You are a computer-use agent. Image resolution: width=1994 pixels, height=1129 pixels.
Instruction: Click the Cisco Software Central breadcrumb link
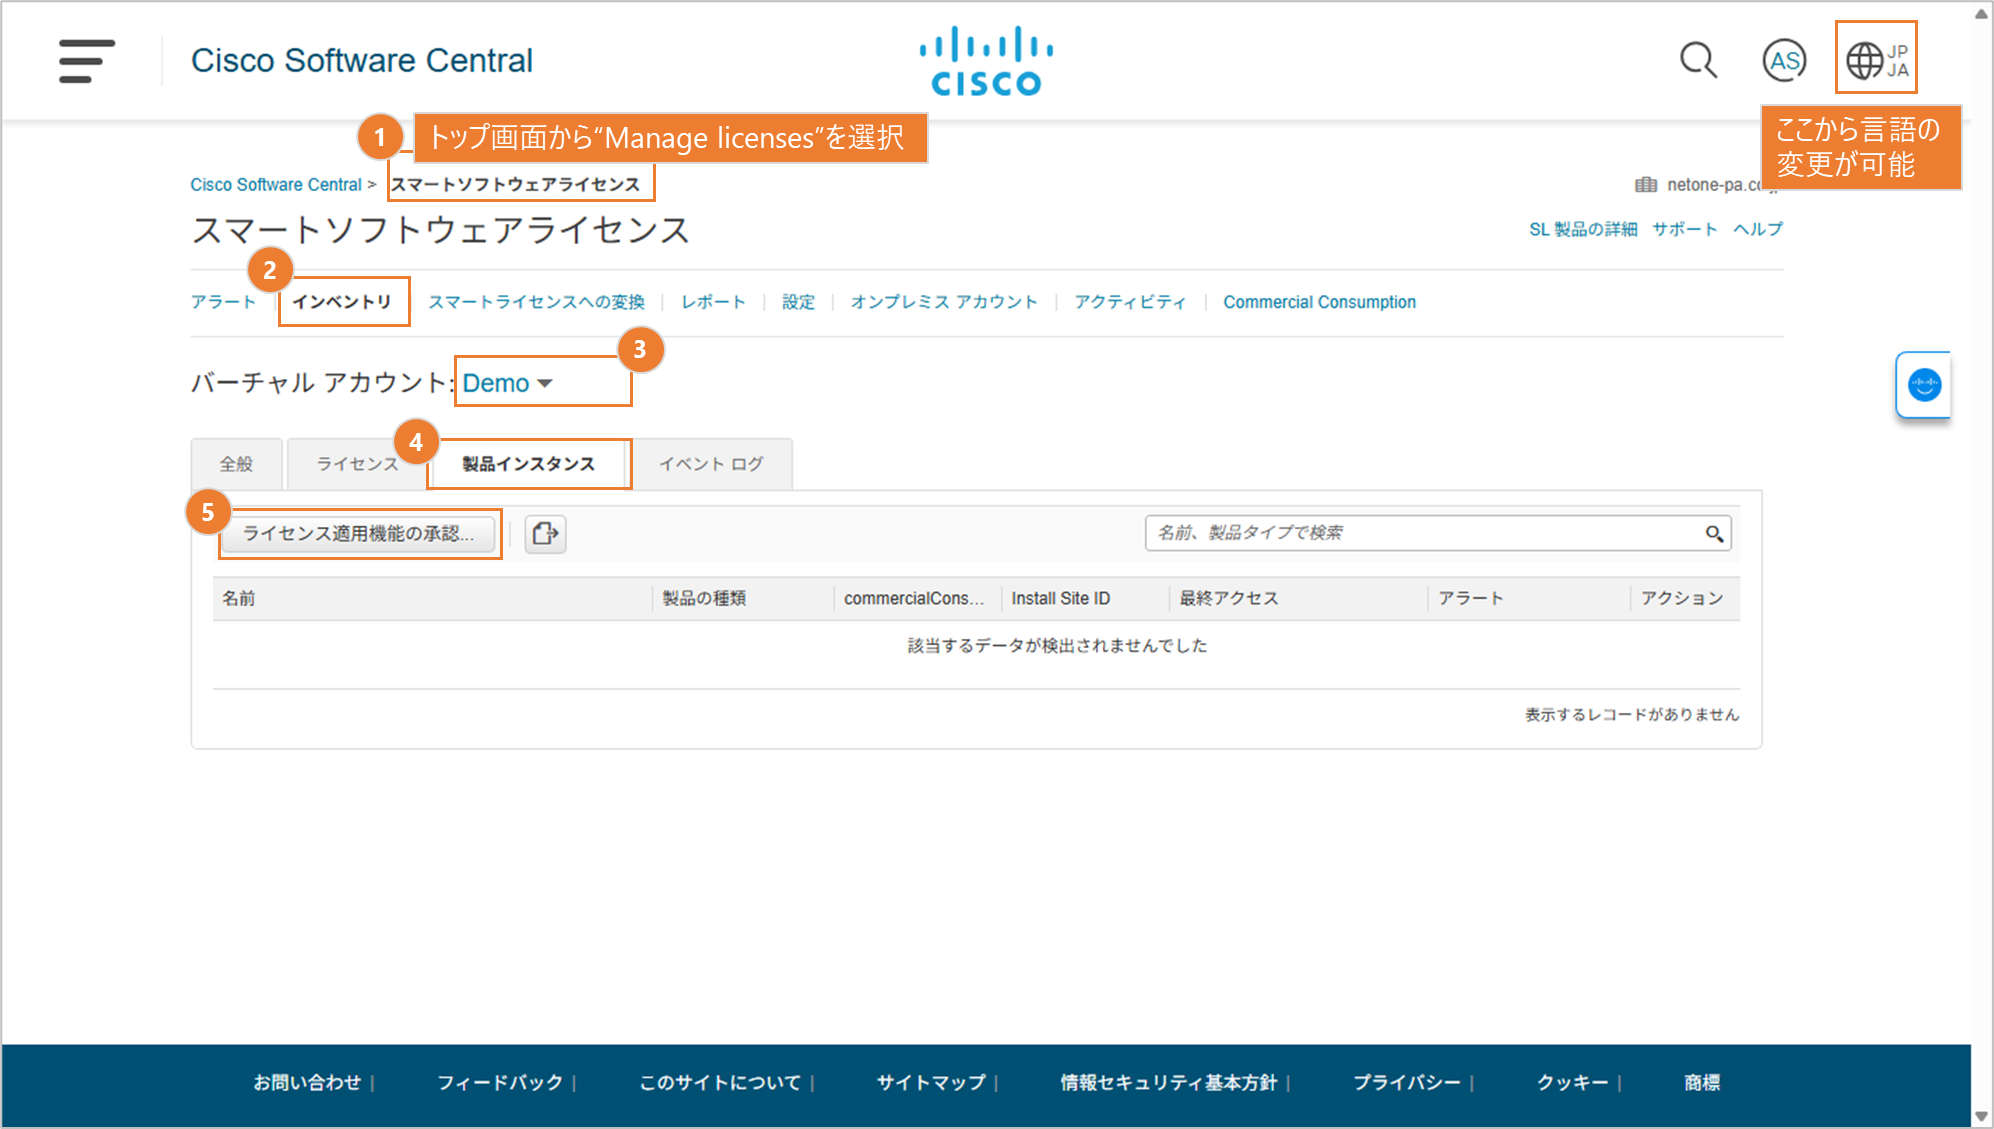(x=276, y=185)
